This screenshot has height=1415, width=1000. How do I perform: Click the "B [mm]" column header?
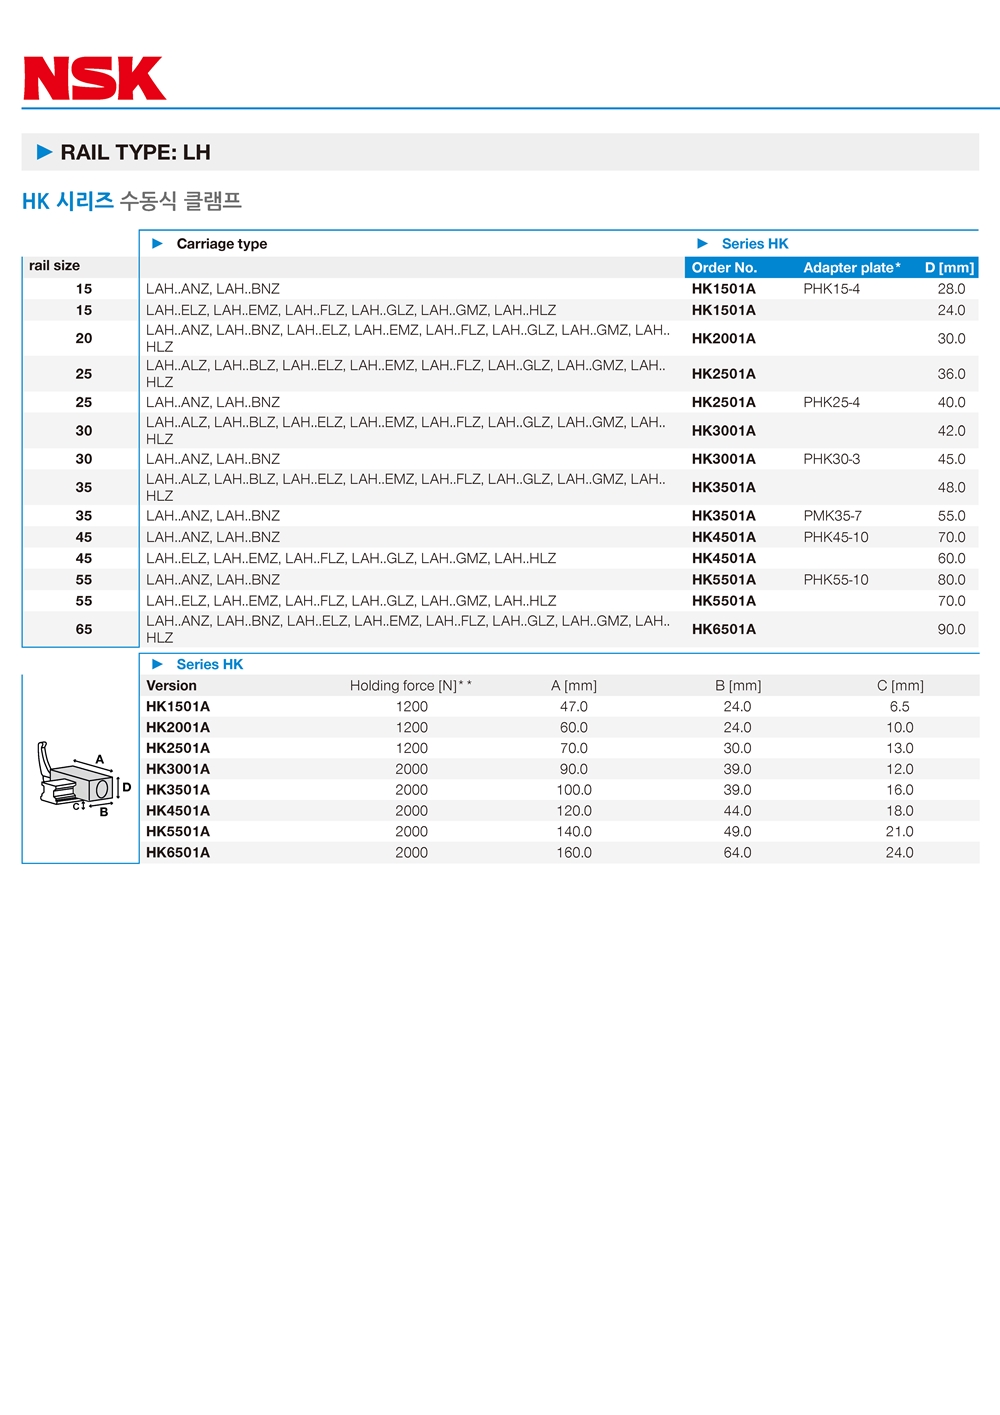(x=738, y=686)
